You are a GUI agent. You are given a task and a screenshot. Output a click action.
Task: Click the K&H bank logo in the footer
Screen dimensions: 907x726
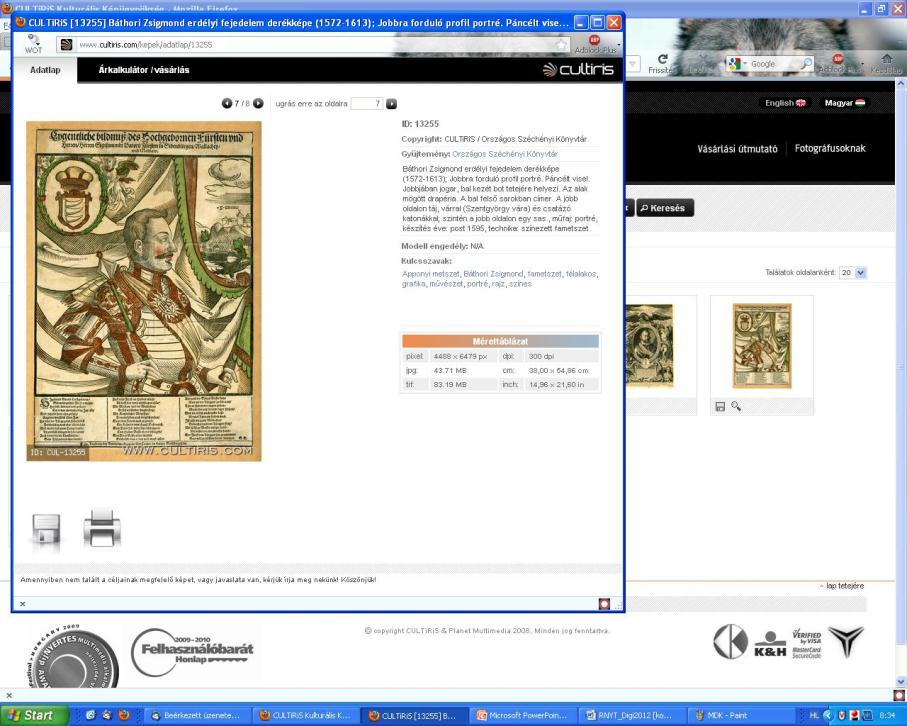pos(770,644)
